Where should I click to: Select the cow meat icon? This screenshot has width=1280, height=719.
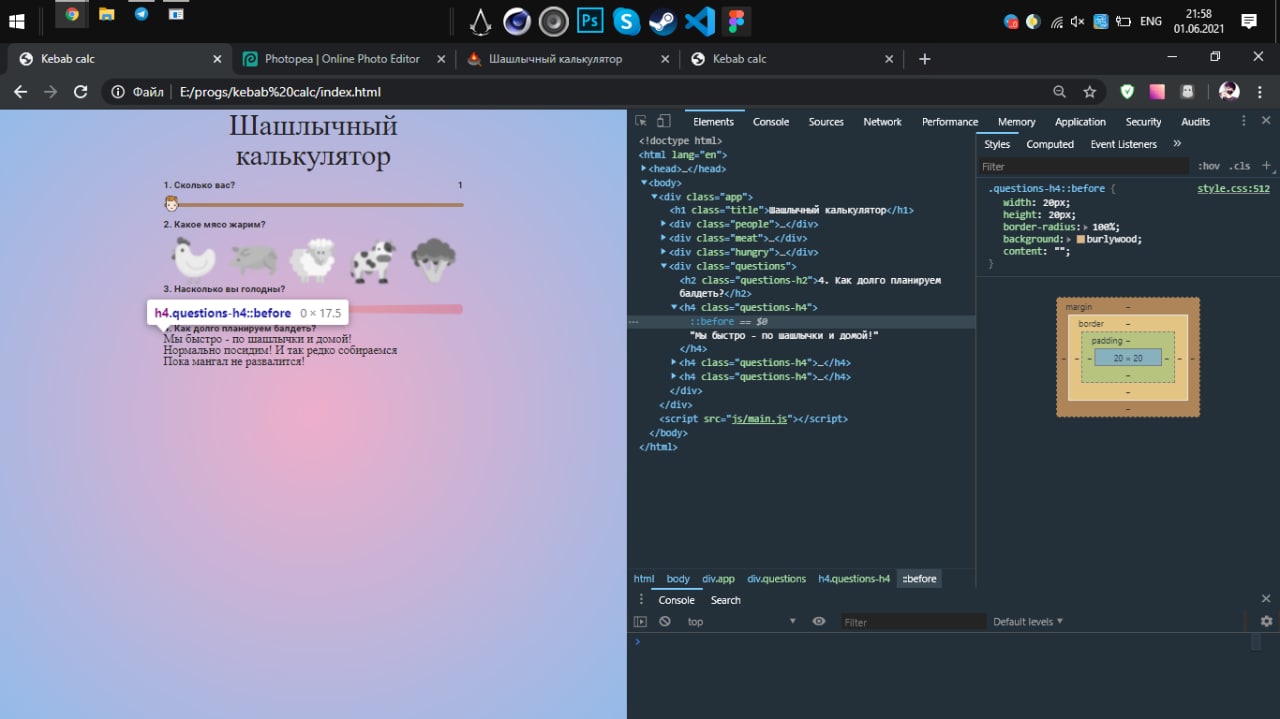[x=374, y=260]
